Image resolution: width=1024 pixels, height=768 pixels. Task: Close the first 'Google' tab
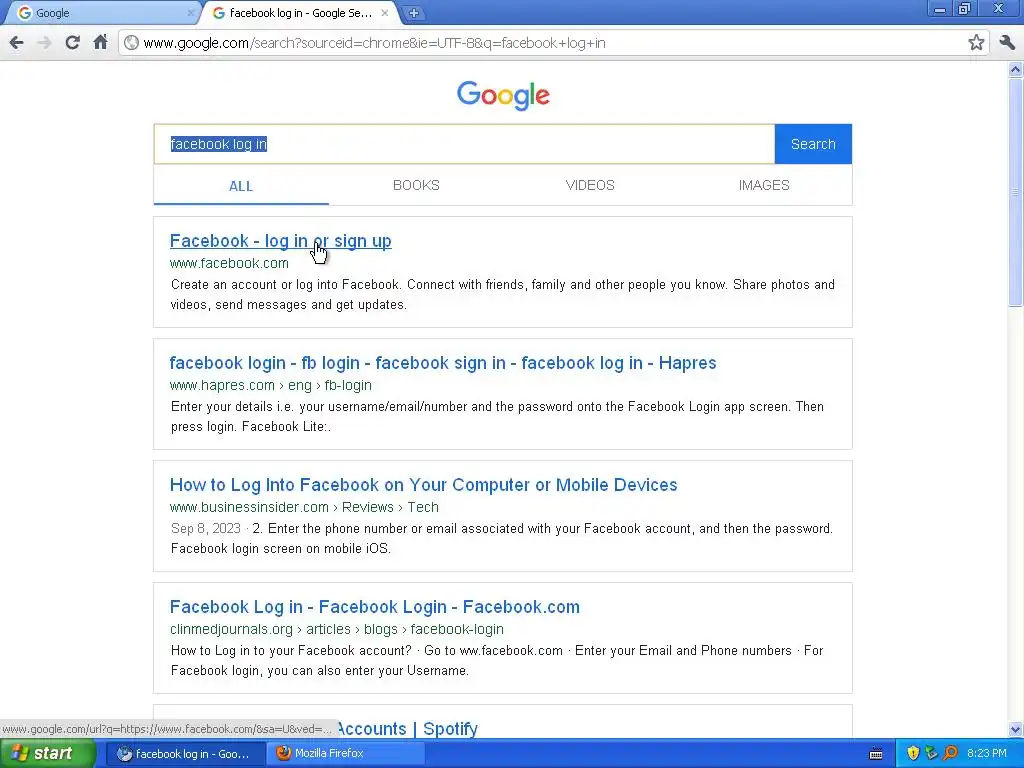(191, 12)
